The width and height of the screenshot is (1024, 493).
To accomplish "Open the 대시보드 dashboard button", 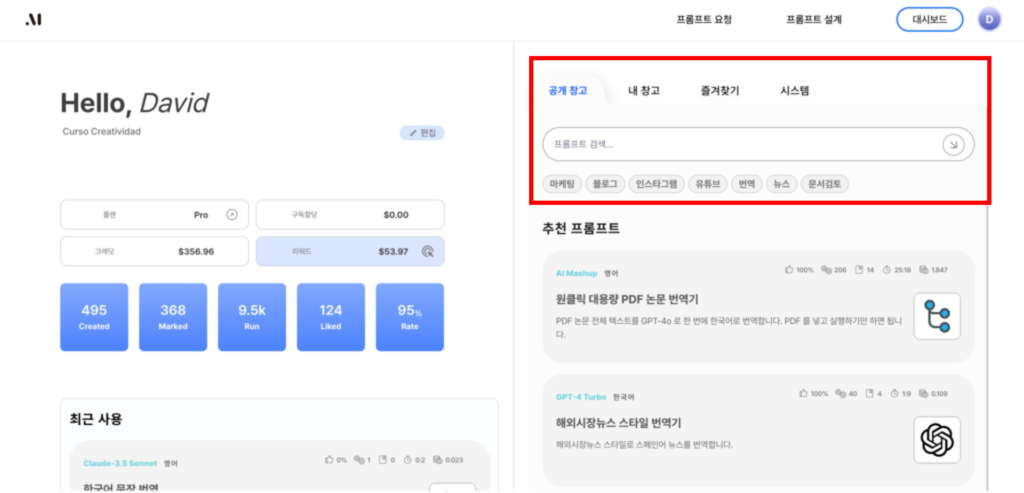I will click(929, 19).
